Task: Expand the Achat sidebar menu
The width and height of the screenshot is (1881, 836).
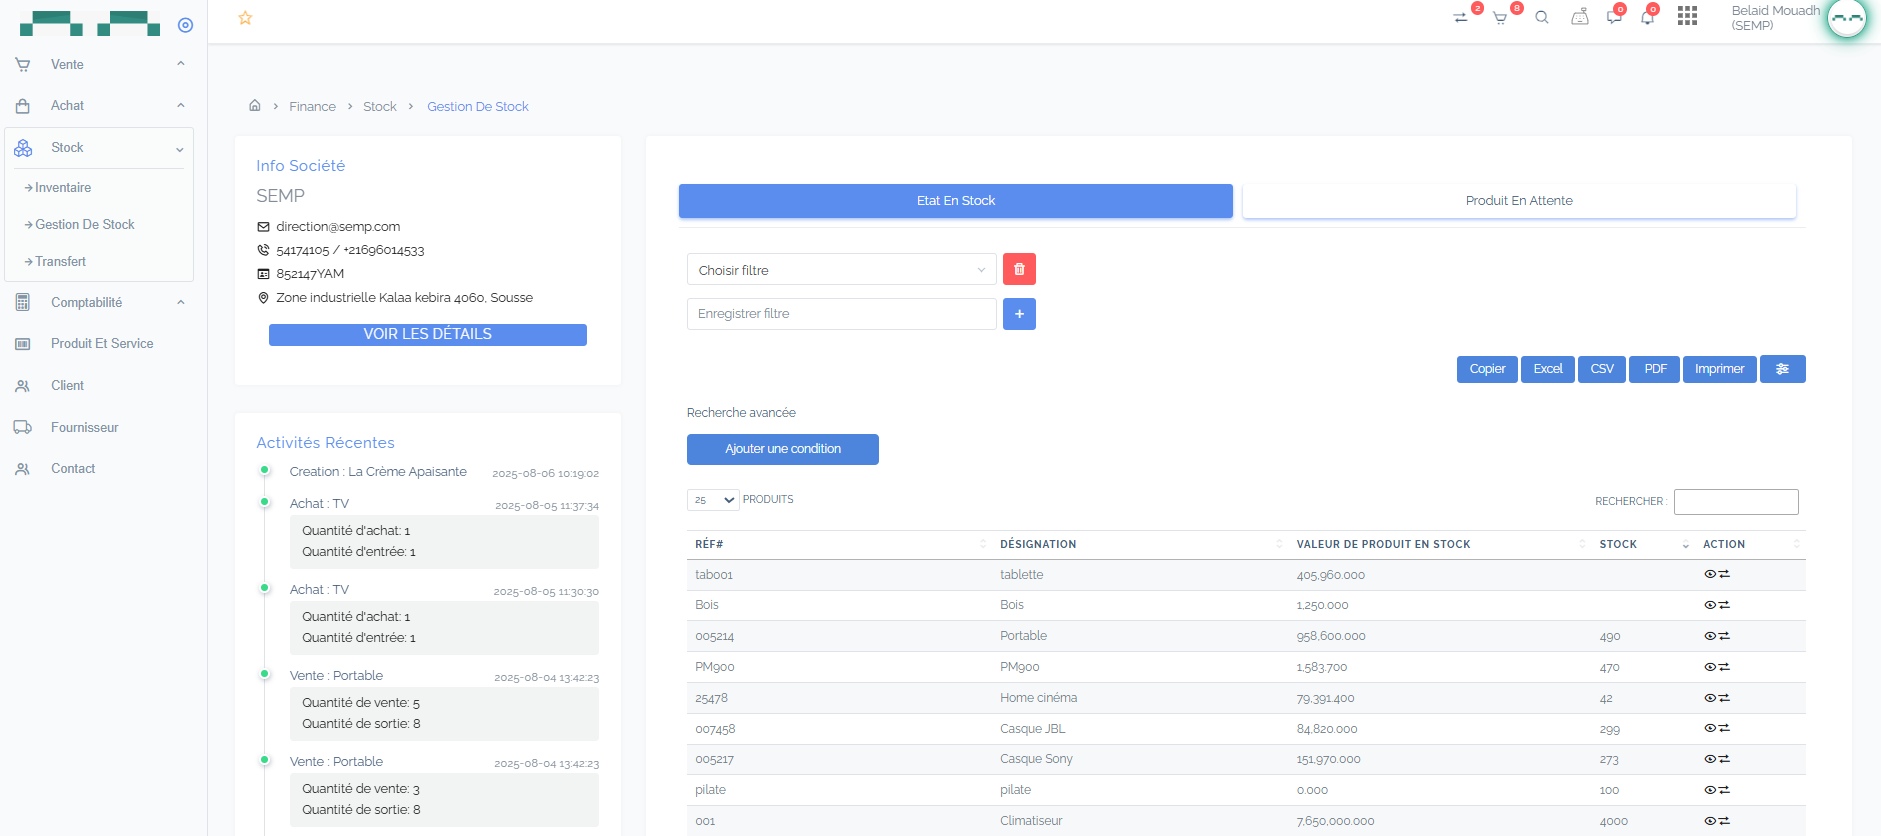Action: coord(99,105)
